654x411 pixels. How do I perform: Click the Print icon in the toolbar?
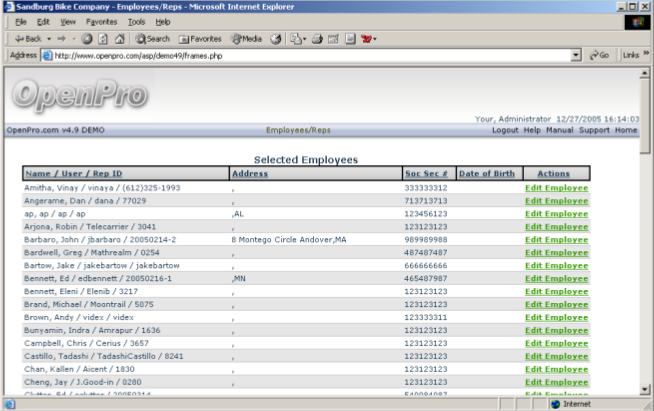[317, 39]
